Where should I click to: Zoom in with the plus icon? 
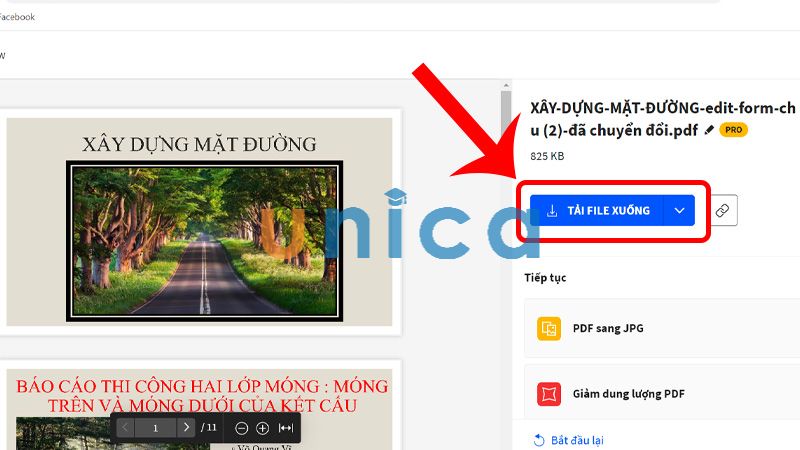pos(262,428)
